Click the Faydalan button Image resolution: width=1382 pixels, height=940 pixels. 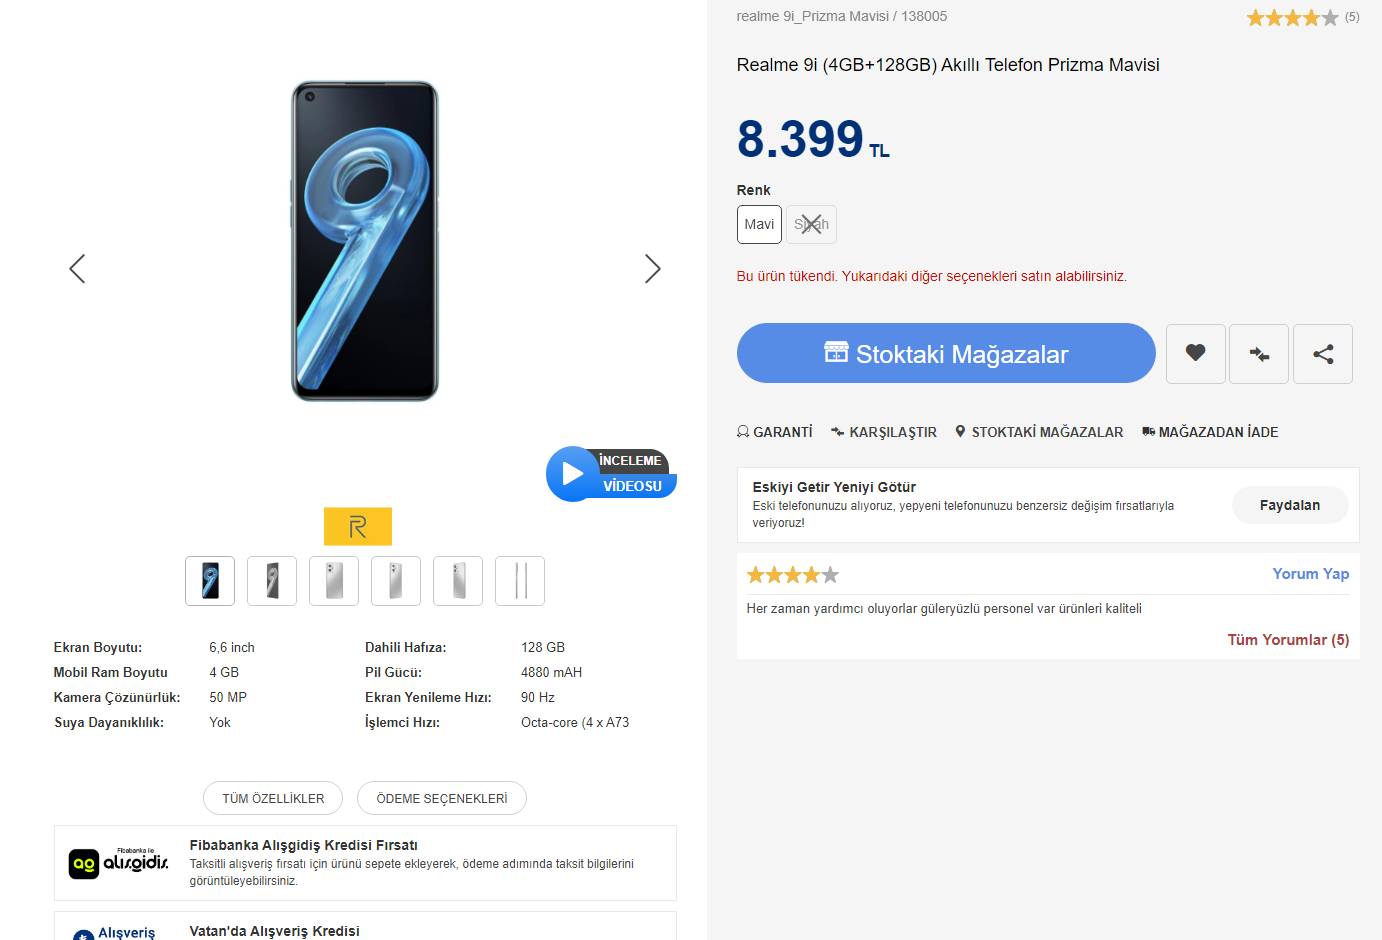[1289, 505]
